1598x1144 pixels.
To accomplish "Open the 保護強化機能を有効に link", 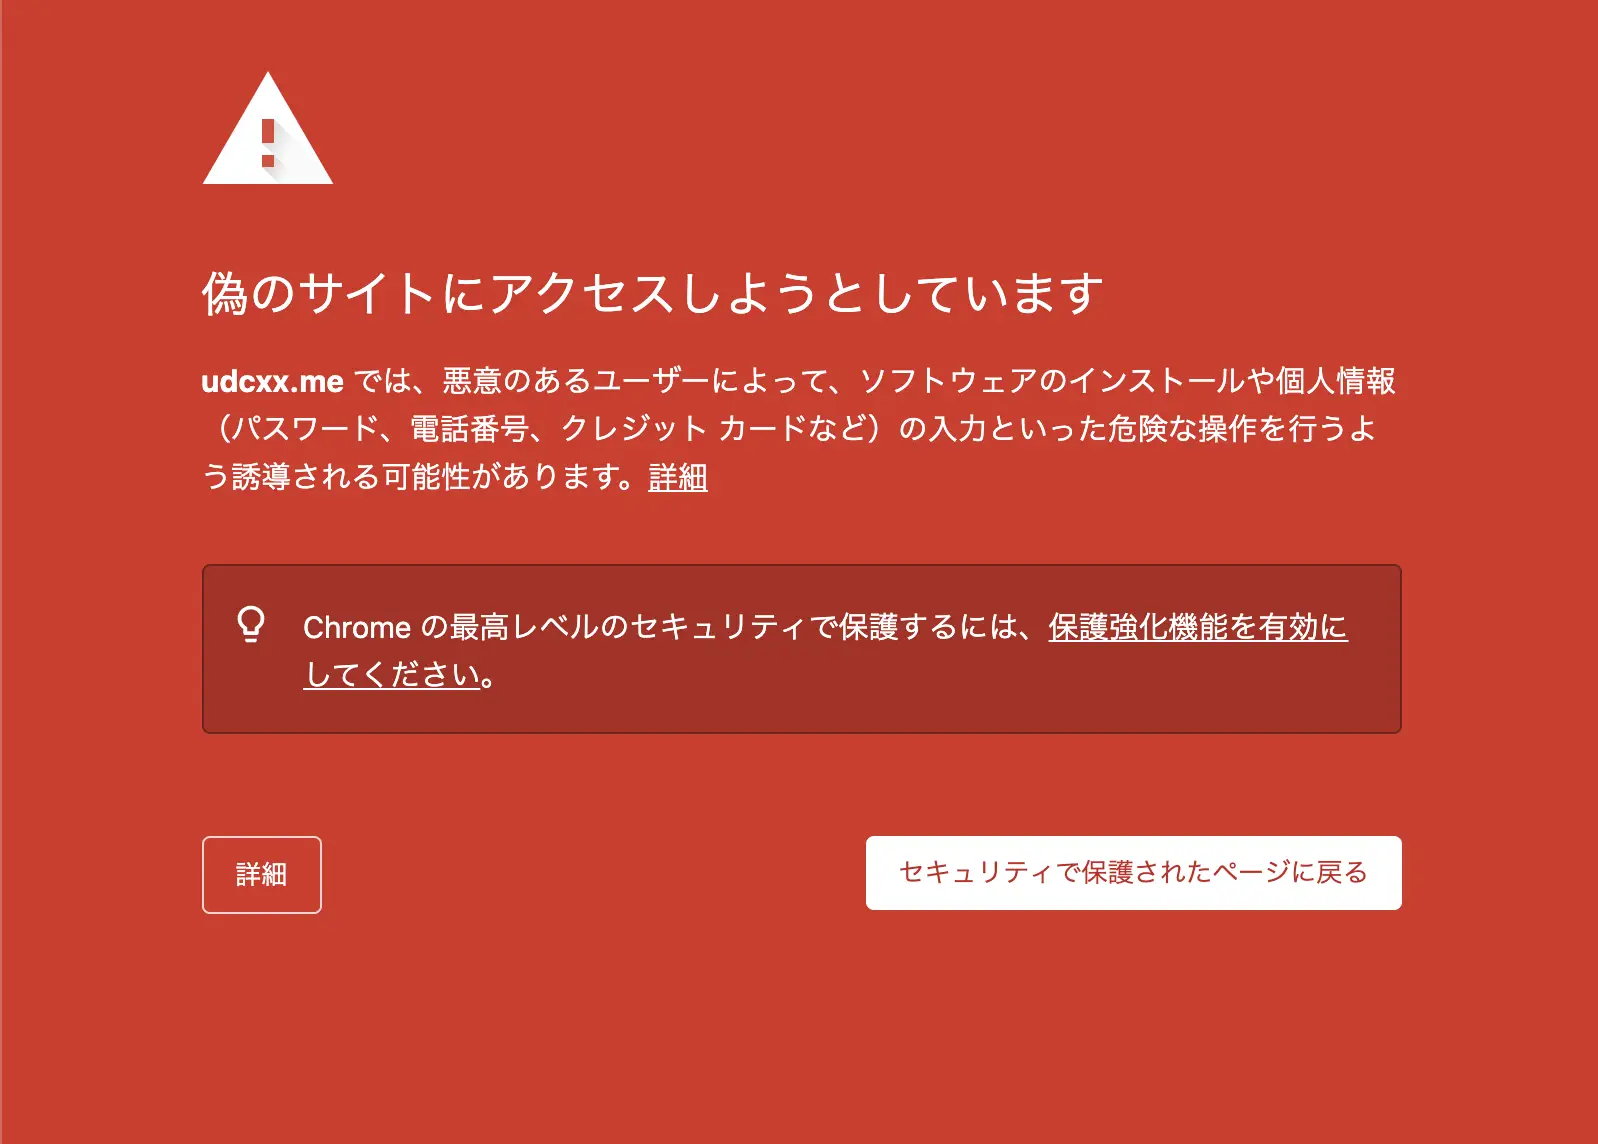I will click(1198, 627).
